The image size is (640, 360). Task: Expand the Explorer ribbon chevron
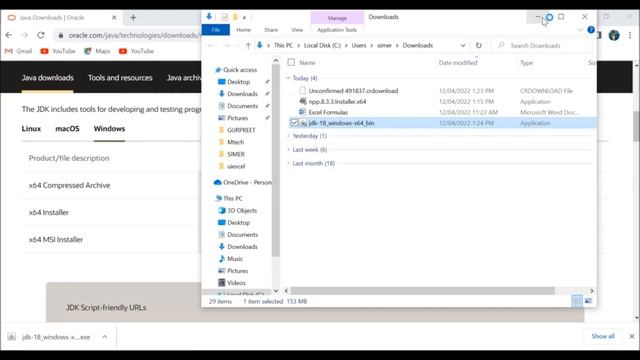tap(580, 30)
